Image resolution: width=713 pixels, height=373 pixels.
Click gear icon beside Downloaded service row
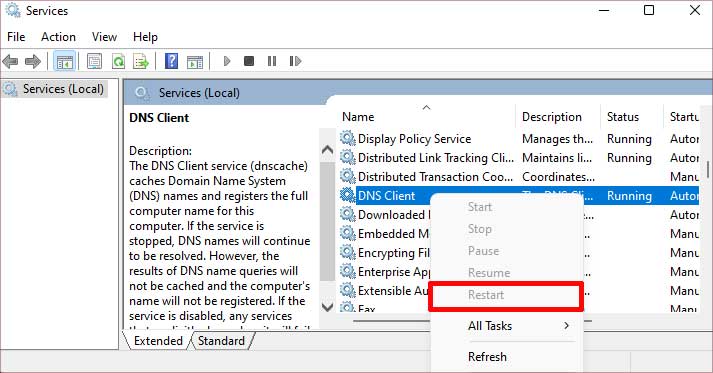coord(347,214)
